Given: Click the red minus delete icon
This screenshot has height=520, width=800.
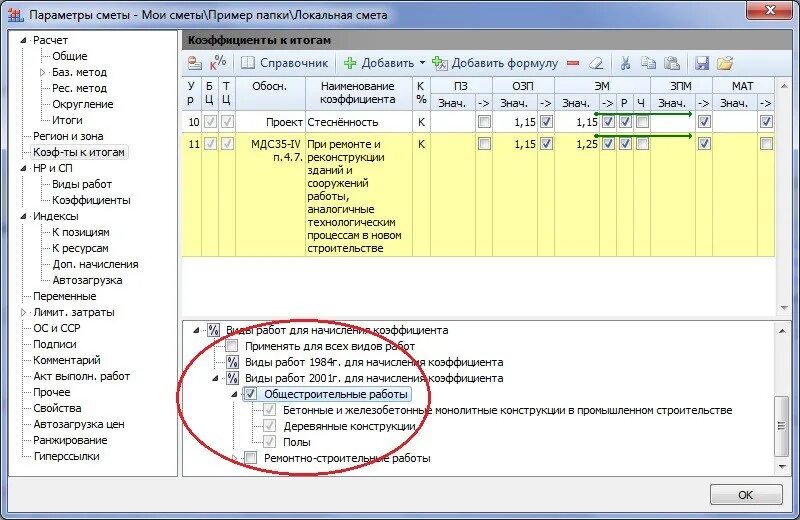Looking at the screenshot, I should 573,63.
